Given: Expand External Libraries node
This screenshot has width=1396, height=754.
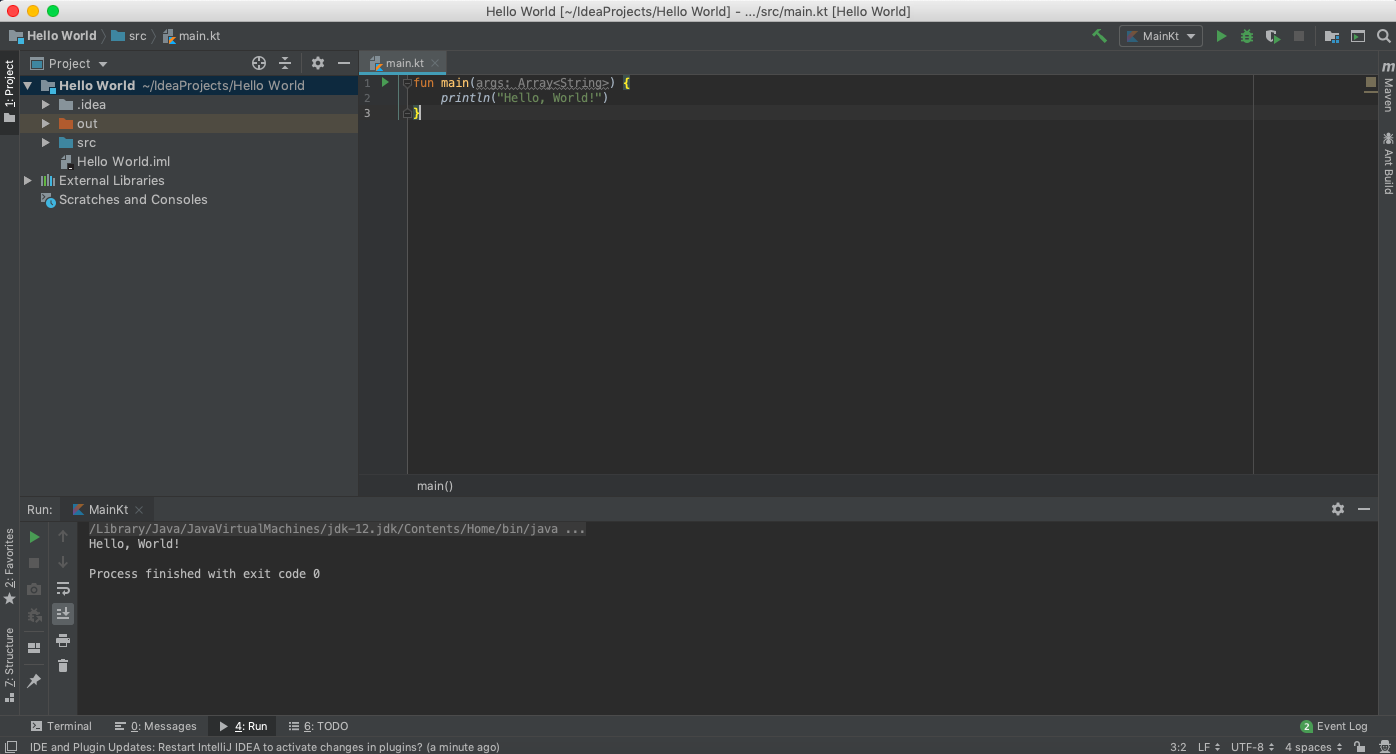Looking at the screenshot, I should click(28, 180).
